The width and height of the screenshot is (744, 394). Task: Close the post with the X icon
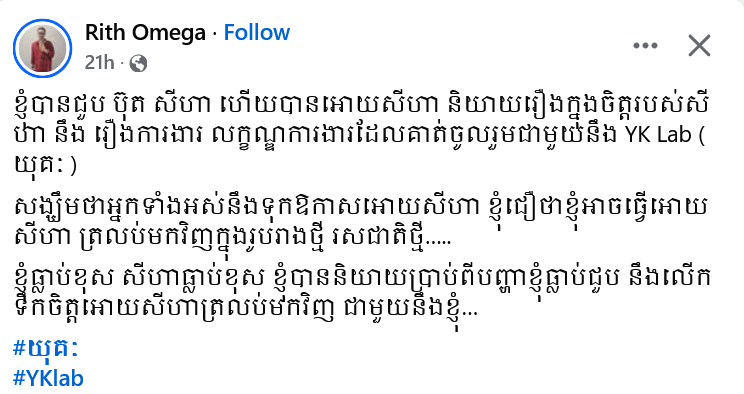[699, 46]
